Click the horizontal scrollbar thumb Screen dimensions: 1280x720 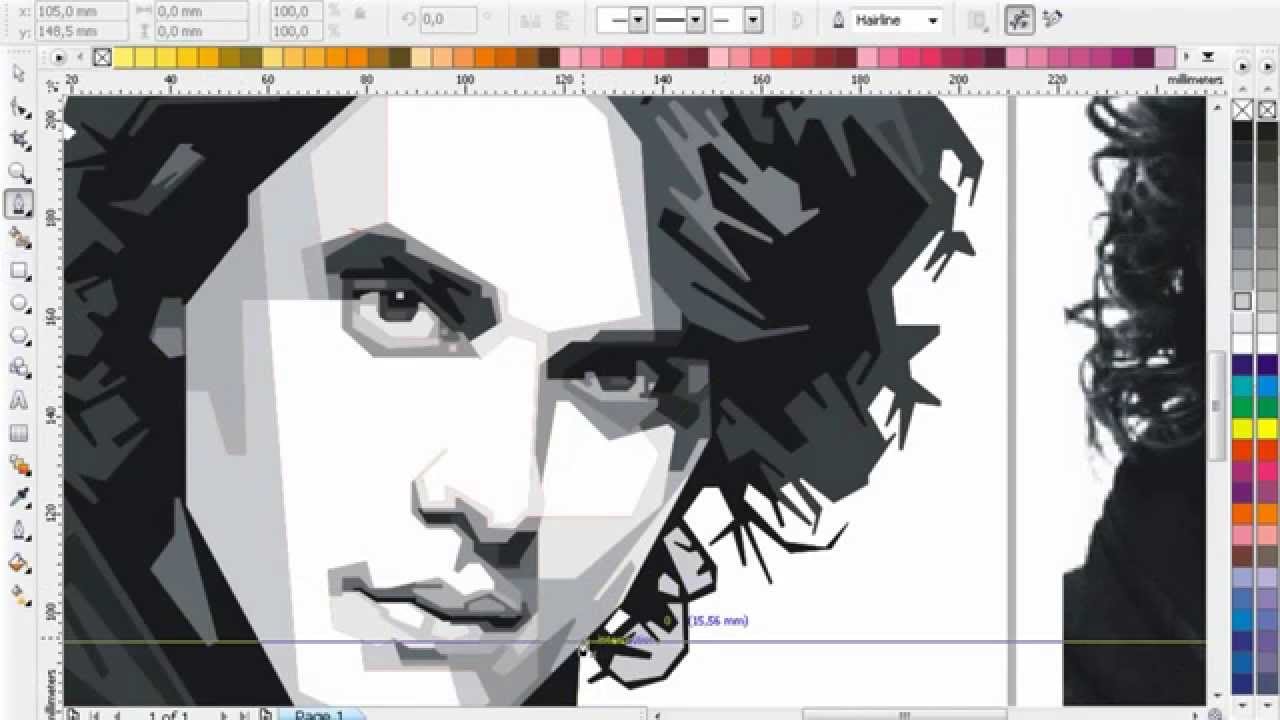tap(905, 715)
